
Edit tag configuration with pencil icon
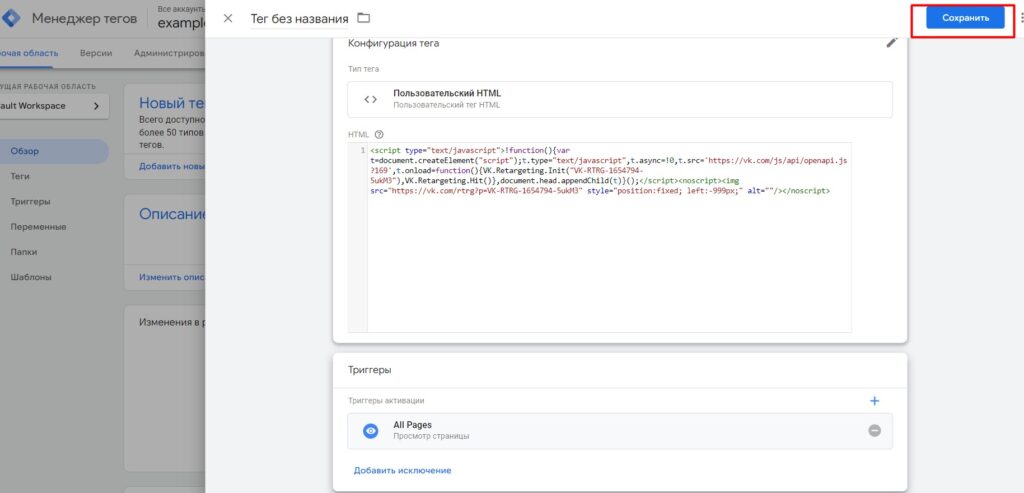[x=892, y=43]
